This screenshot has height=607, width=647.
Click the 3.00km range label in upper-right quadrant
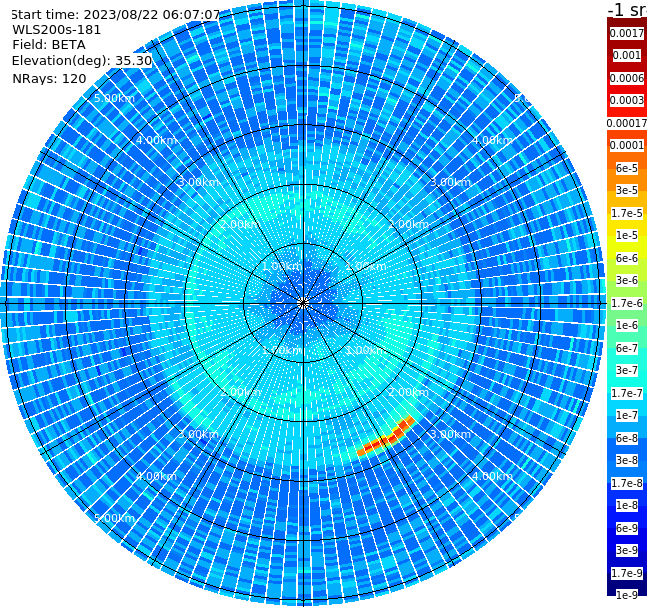[450, 182]
